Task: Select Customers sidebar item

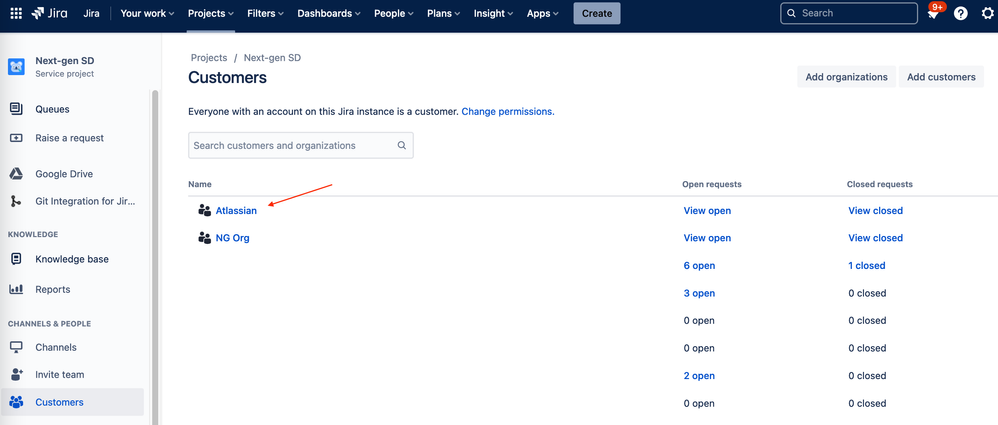Action: pos(73,402)
